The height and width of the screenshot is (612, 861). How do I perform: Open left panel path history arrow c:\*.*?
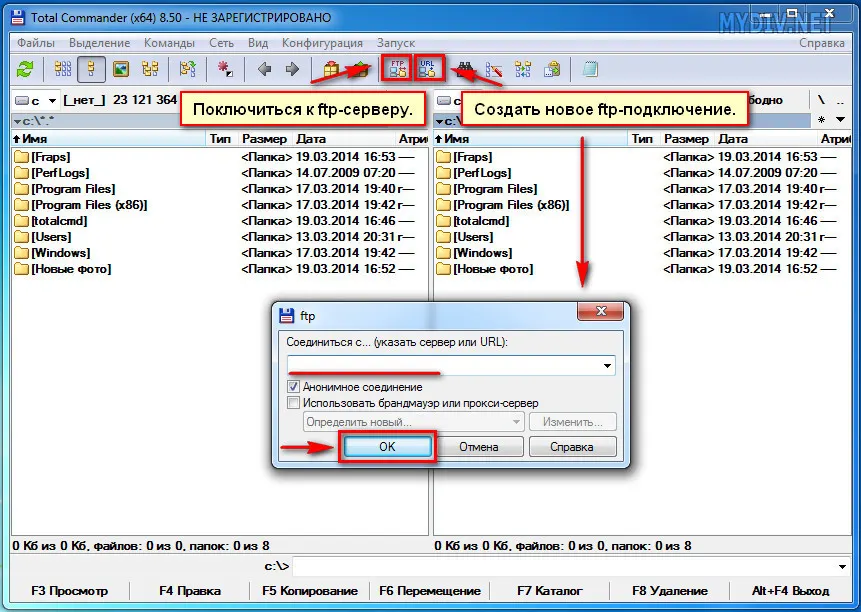point(18,121)
